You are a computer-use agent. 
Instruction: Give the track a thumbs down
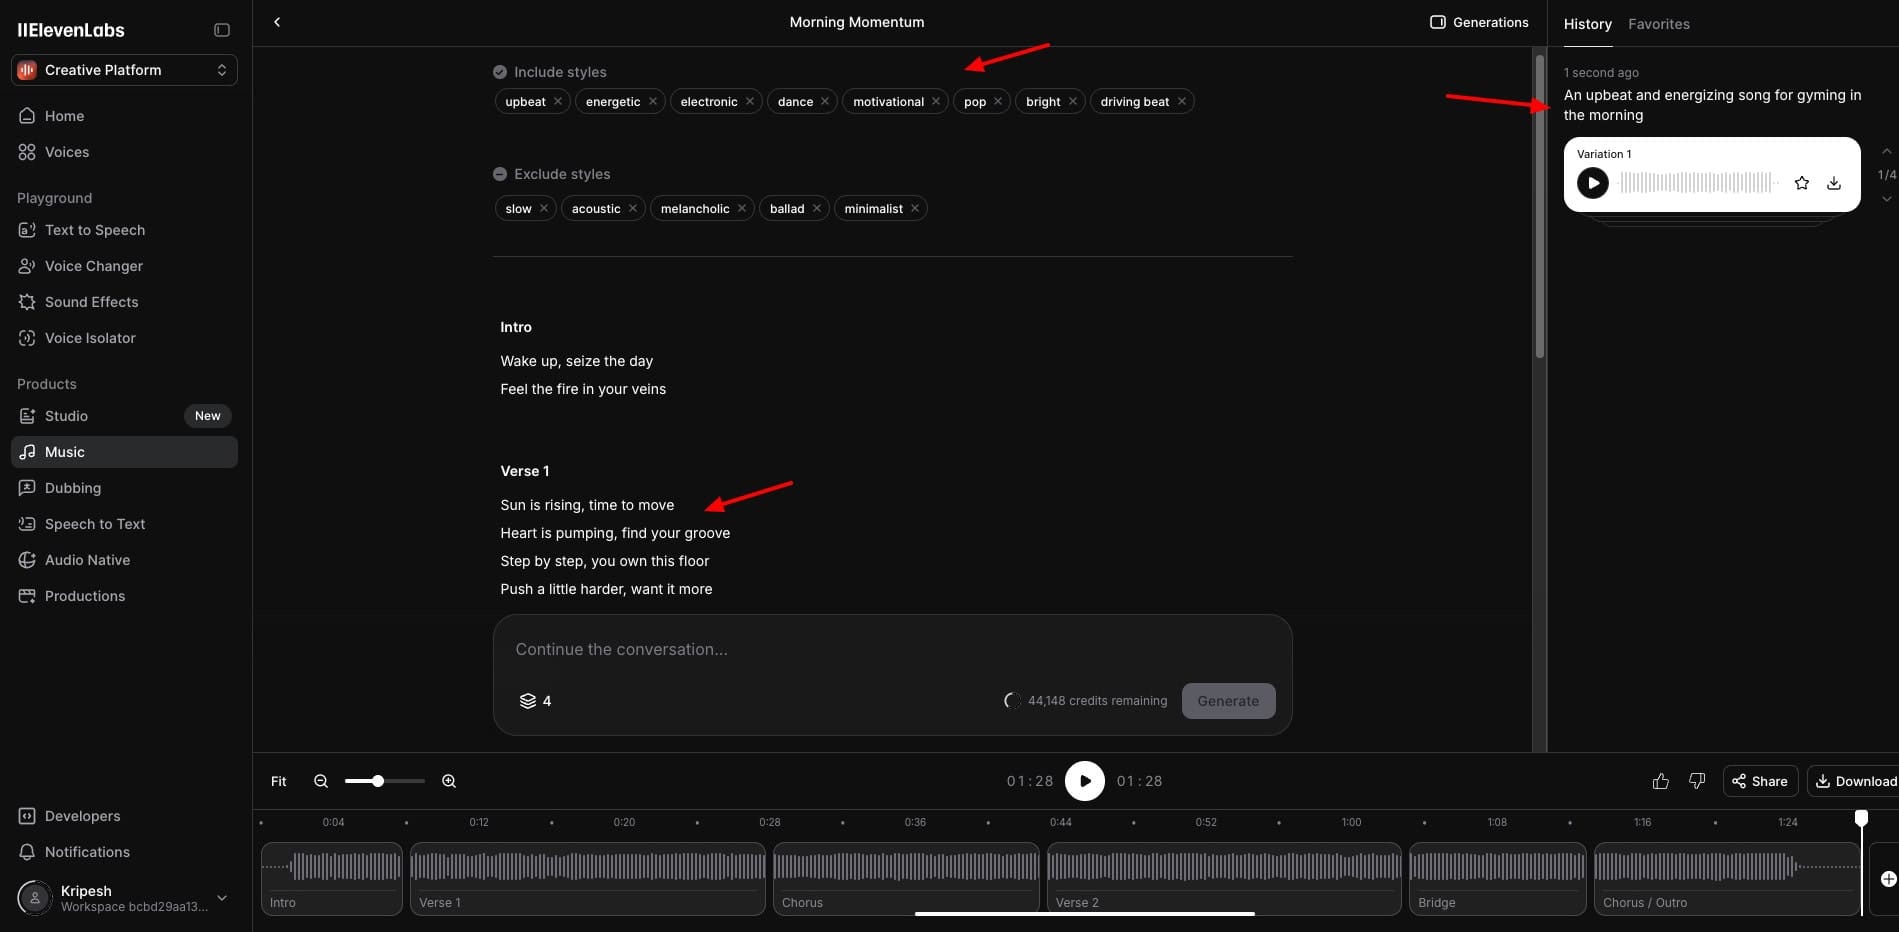[x=1696, y=781]
